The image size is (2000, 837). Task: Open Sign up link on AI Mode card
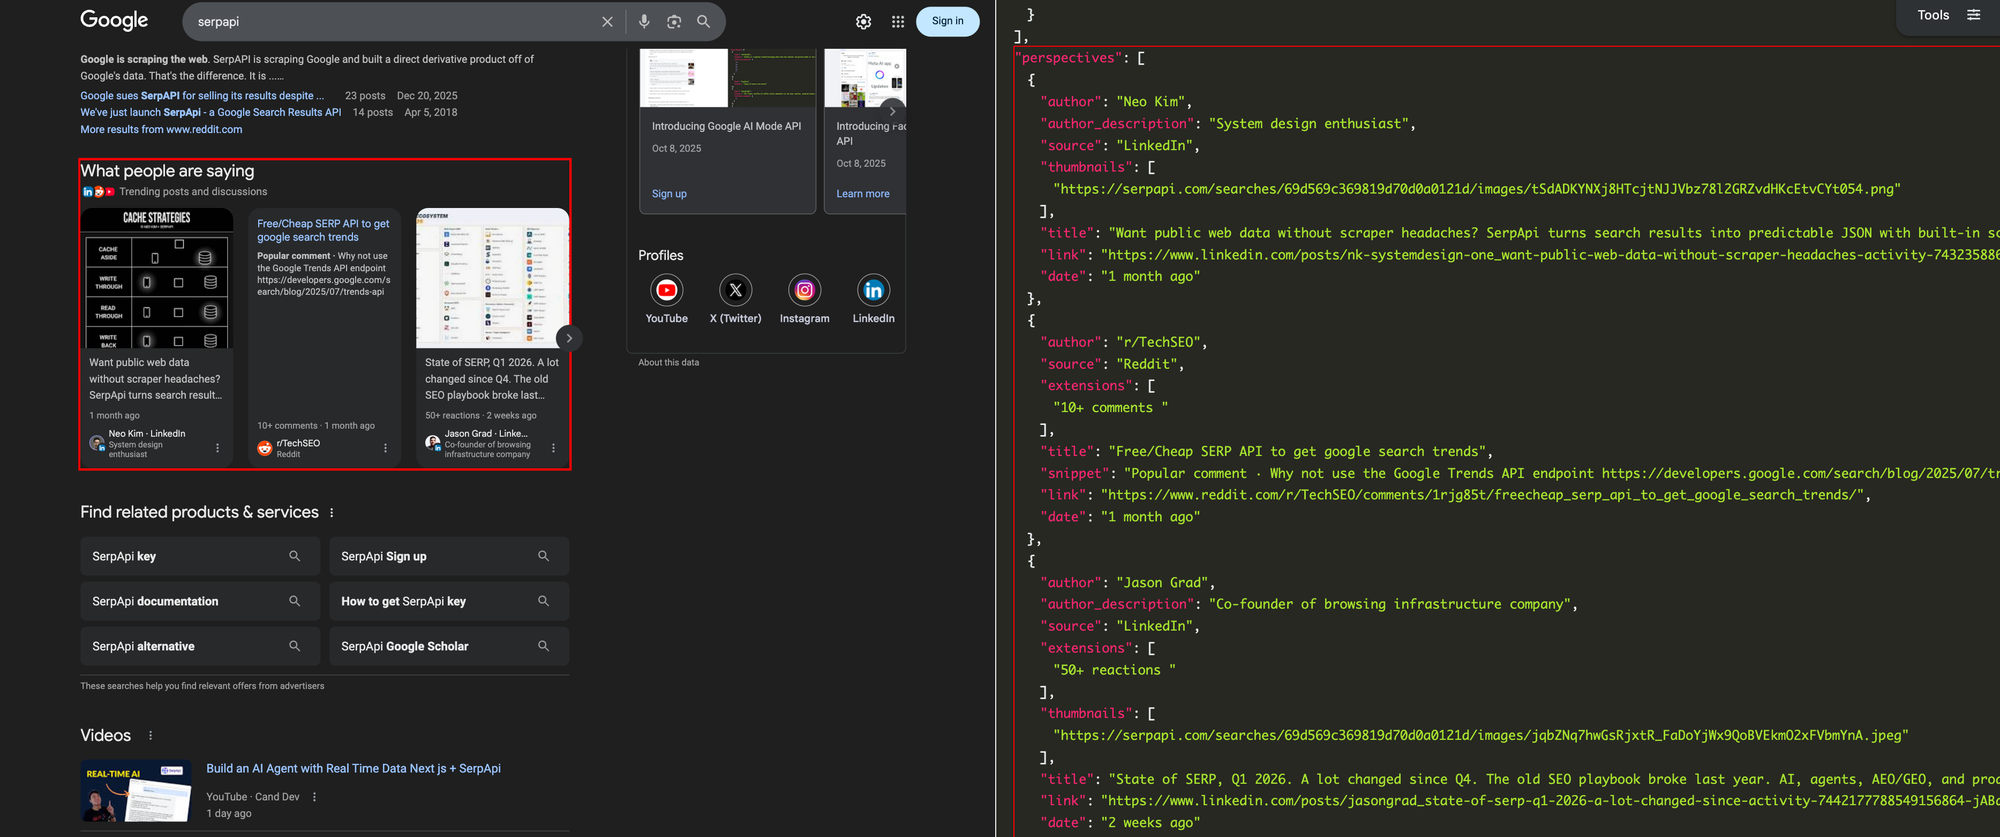669,194
